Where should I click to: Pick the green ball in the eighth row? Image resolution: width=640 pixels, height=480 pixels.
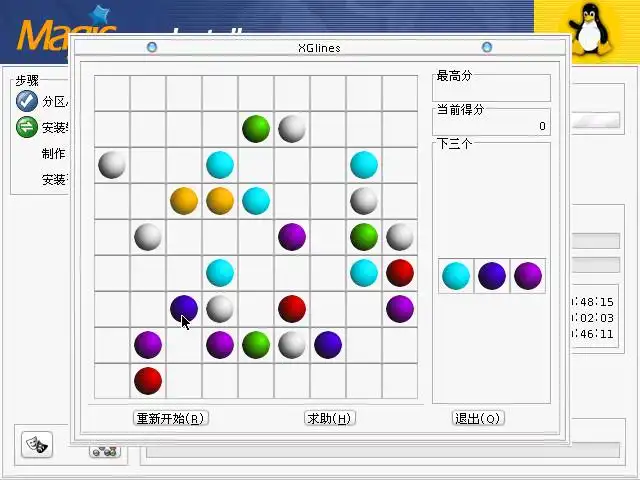pos(256,345)
